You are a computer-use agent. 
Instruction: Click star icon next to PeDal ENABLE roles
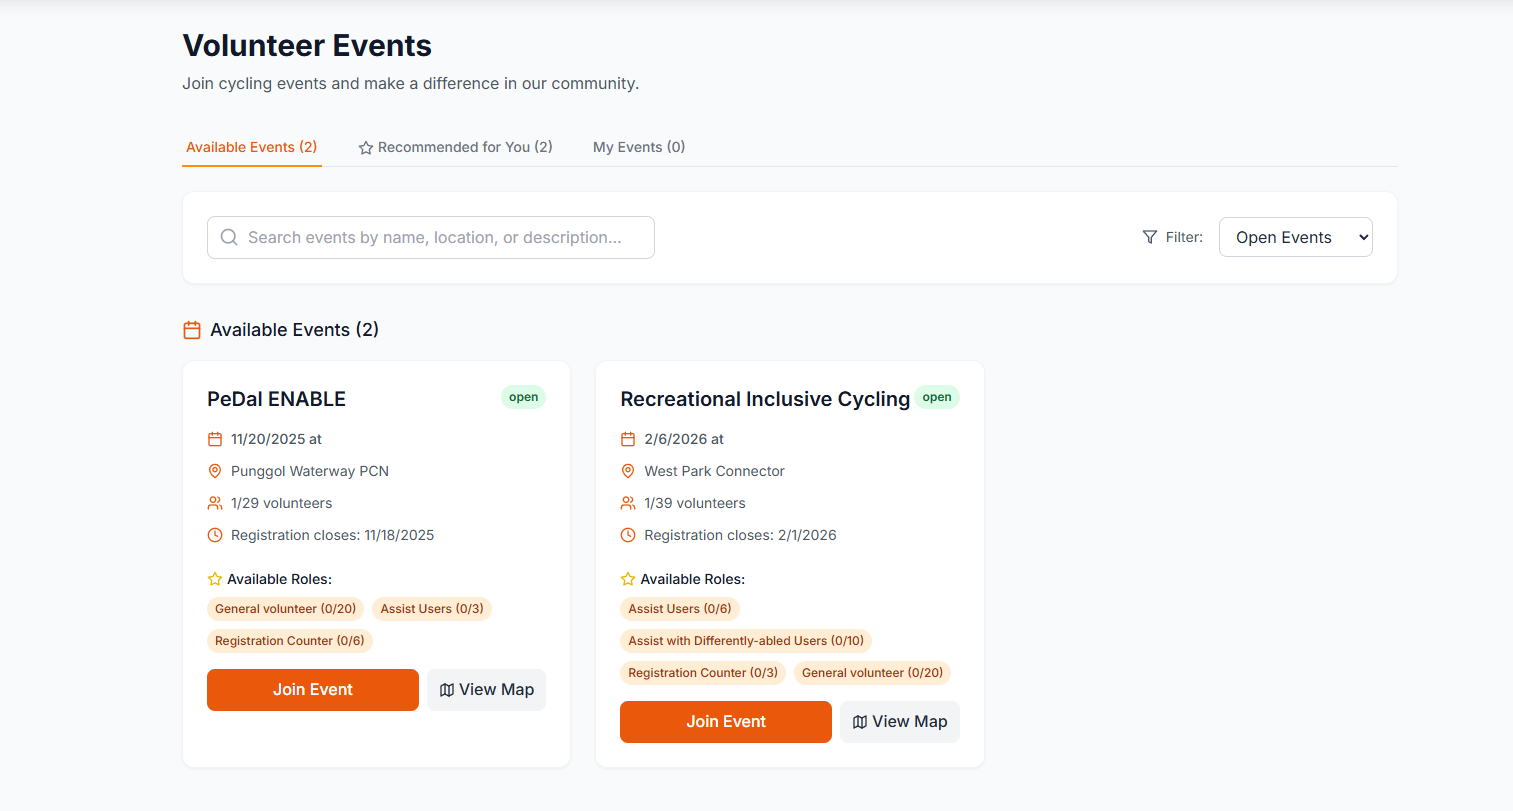coord(215,579)
